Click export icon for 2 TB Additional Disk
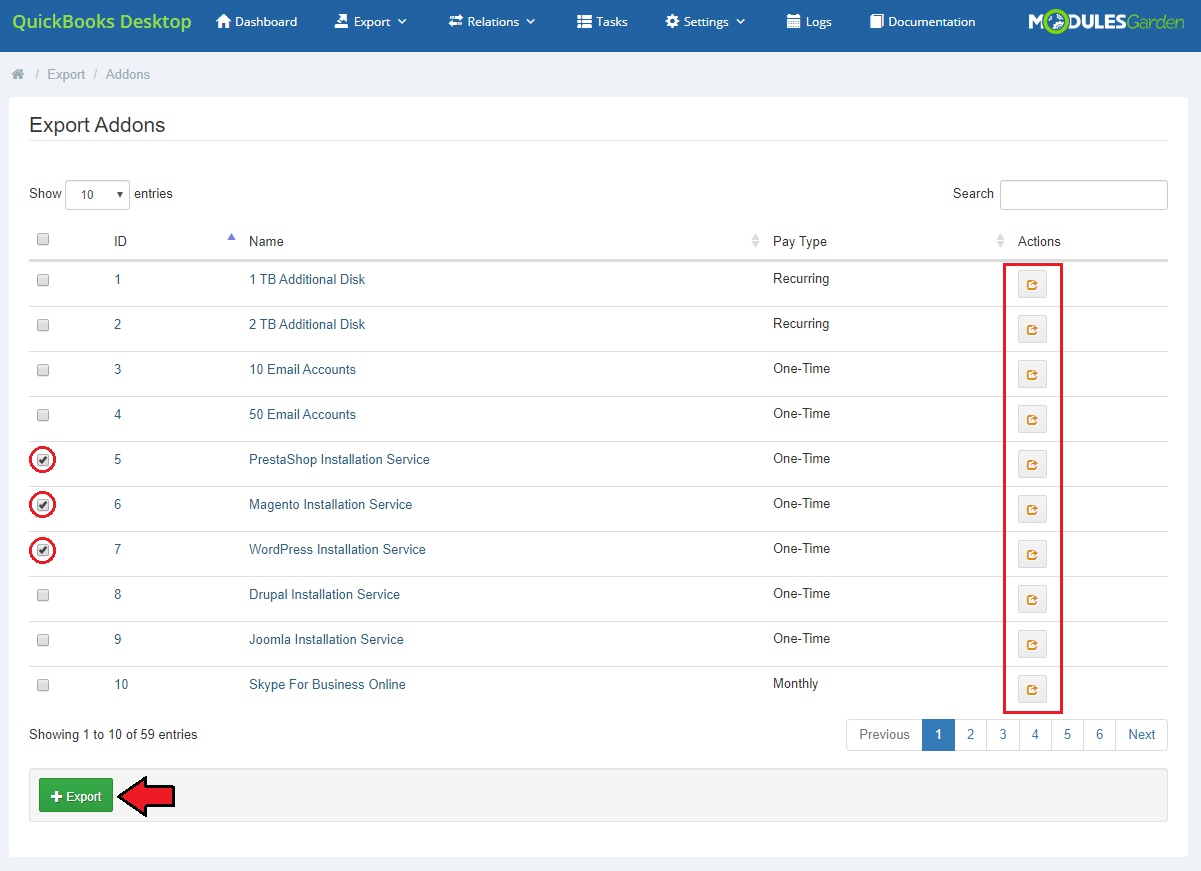This screenshot has width=1201, height=871. click(1032, 329)
